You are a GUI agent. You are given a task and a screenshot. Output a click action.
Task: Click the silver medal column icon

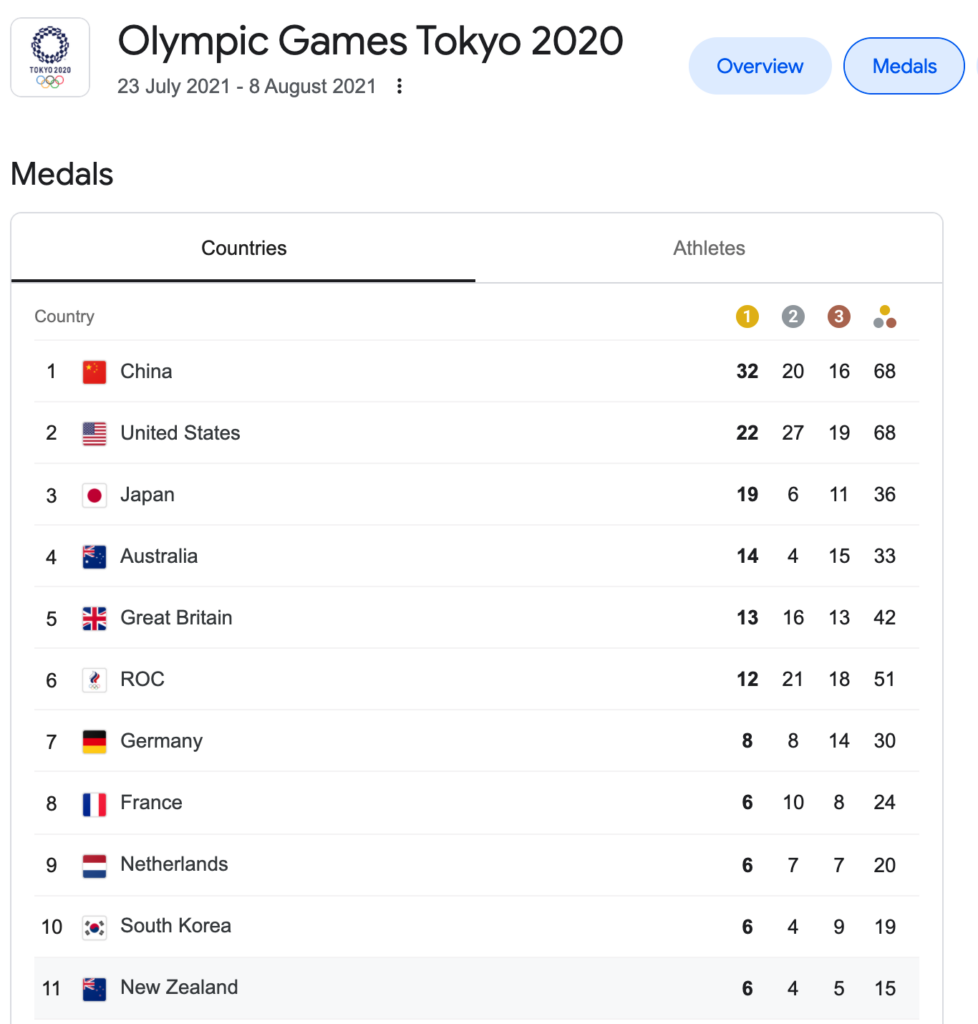[x=793, y=317]
